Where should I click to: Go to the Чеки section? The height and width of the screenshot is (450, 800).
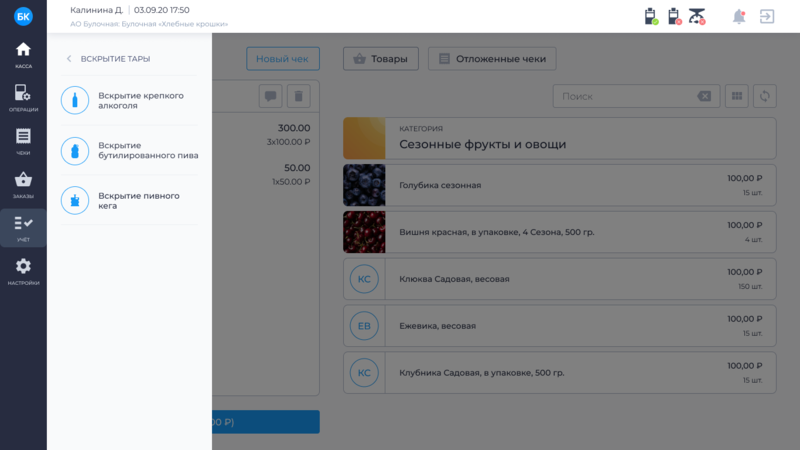(x=23, y=141)
